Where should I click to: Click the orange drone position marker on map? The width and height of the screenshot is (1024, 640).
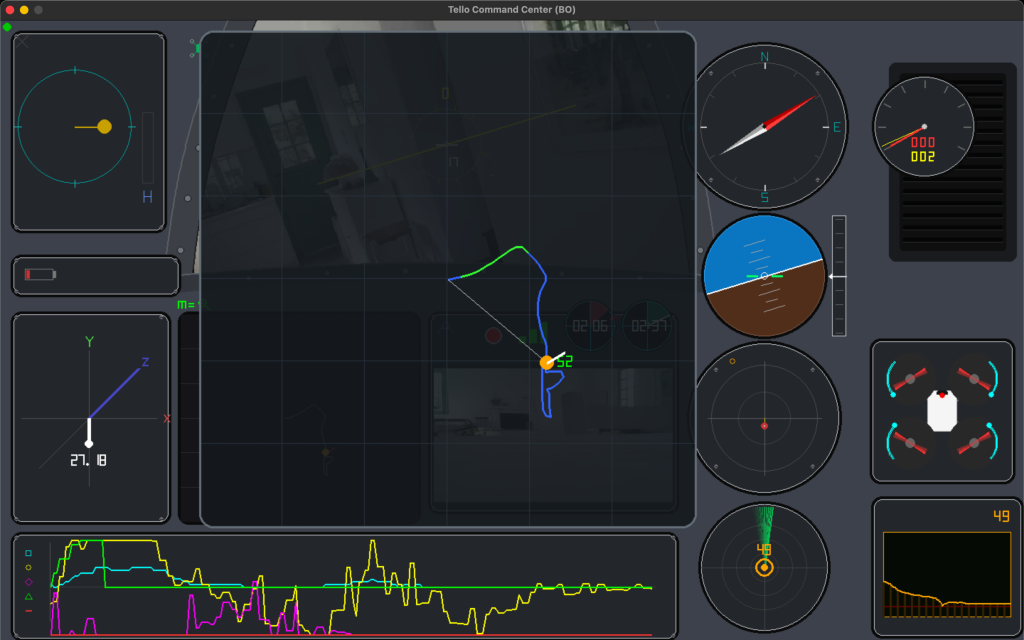point(547,362)
